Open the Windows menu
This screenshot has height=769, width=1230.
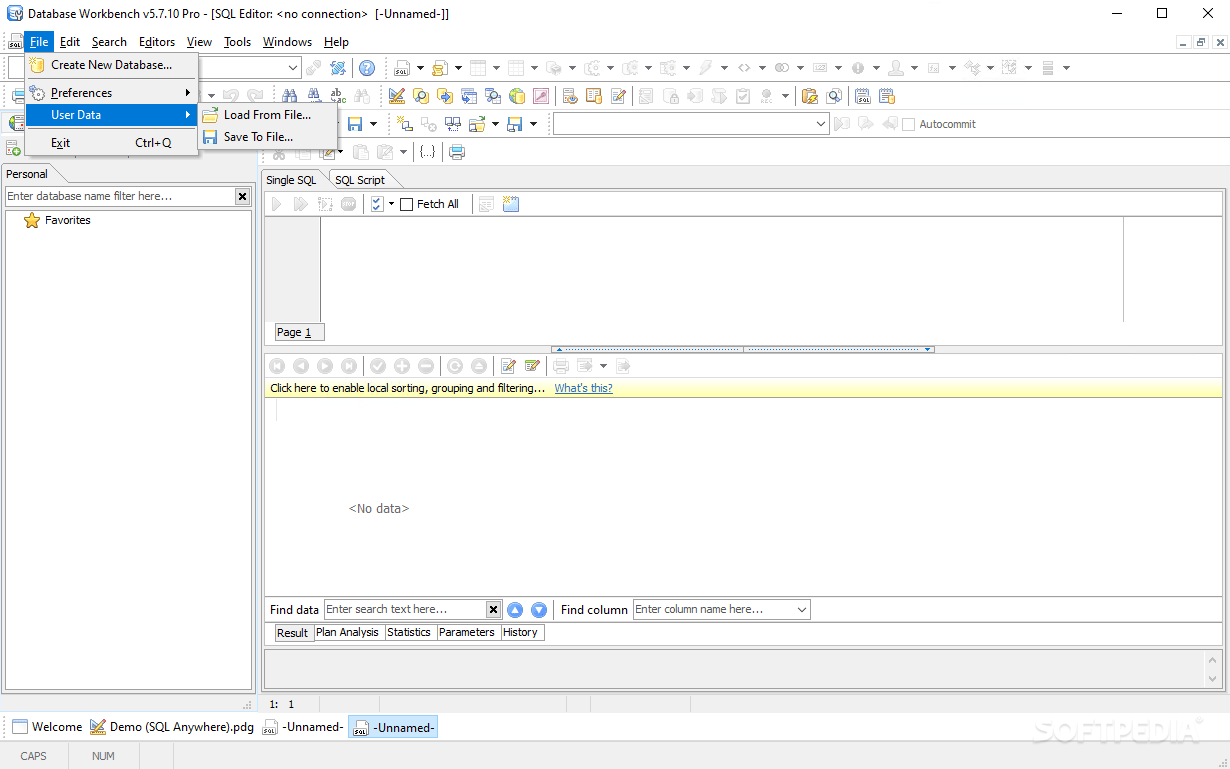pyautogui.click(x=287, y=42)
